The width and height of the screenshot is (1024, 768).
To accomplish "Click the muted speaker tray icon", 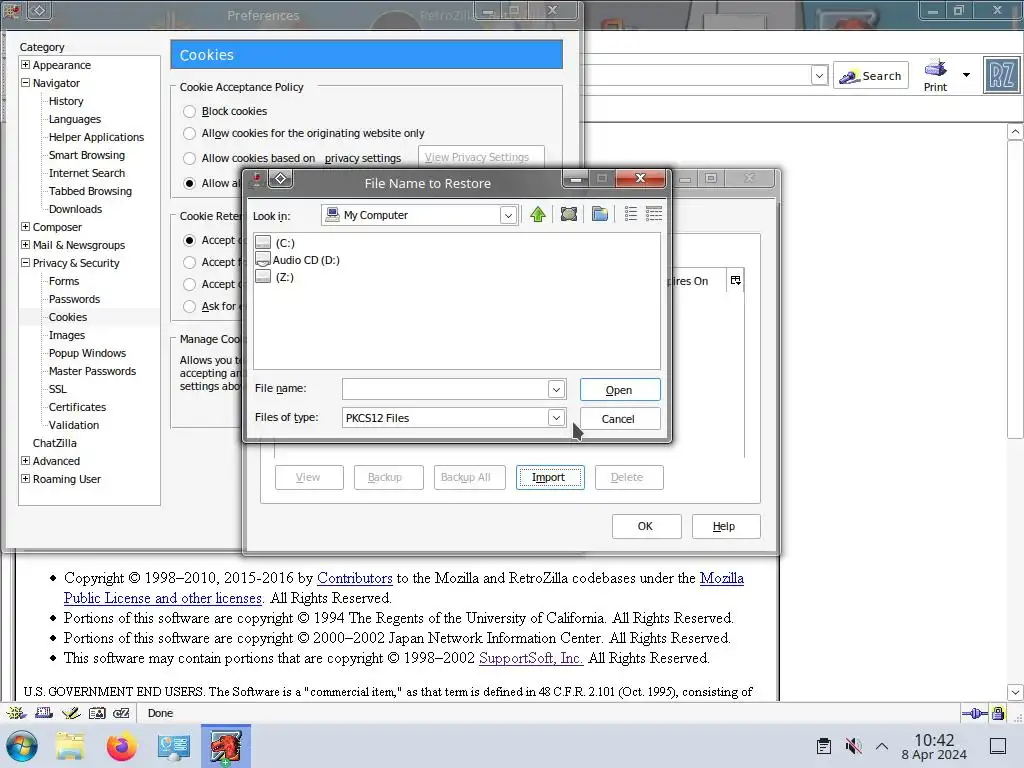I will click(853, 746).
